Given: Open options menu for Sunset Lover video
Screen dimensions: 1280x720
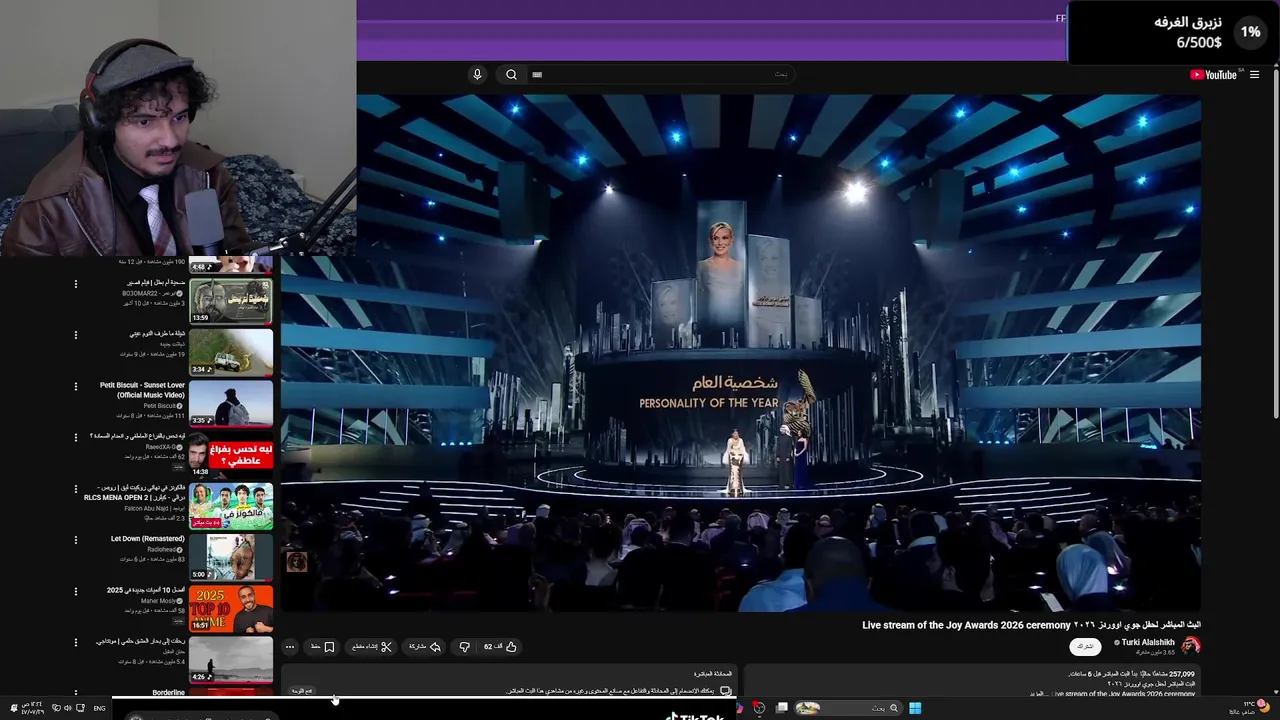Looking at the screenshot, I should point(75,386).
